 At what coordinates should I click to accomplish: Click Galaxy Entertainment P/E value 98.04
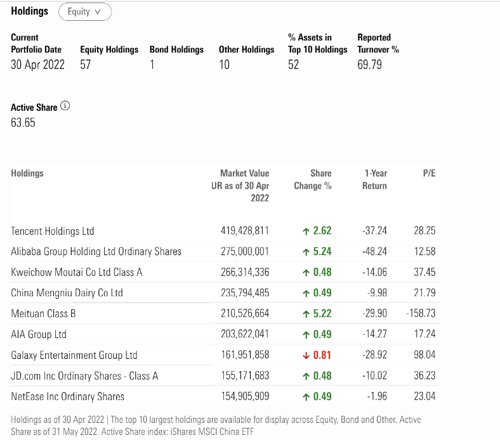pyautogui.click(x=425, y=355)
